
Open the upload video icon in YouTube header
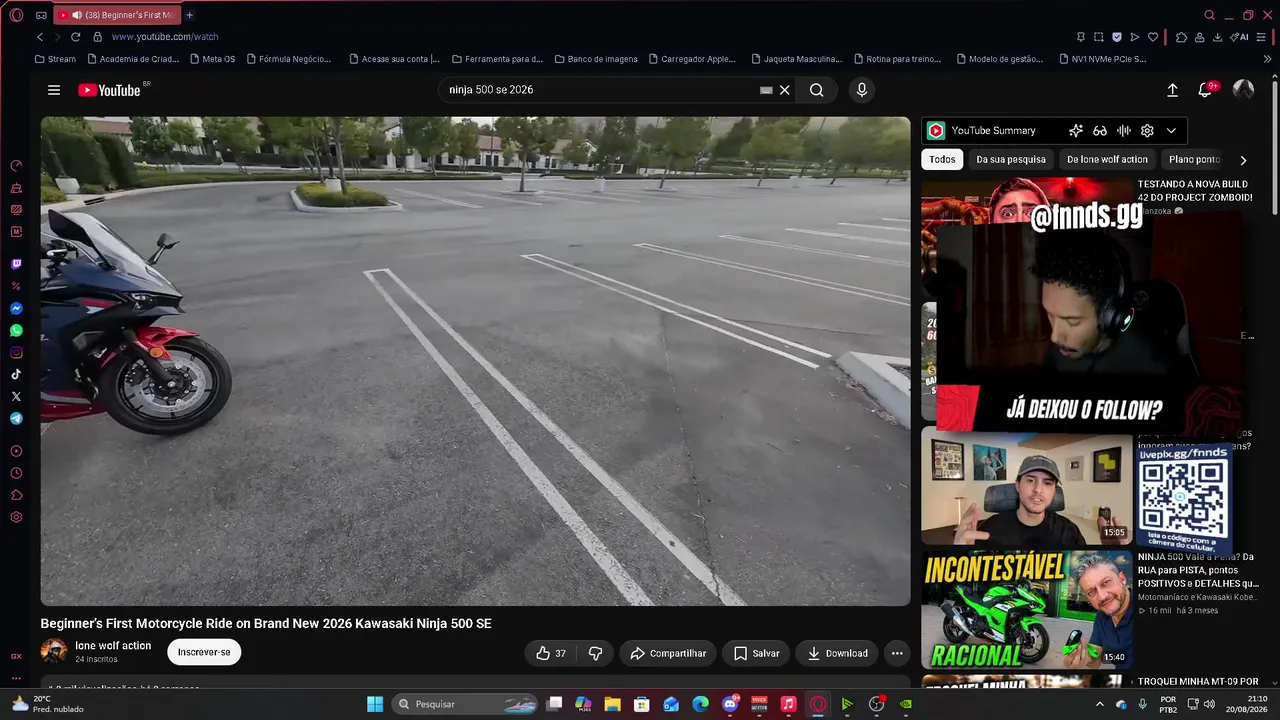click(x=1172, y=90)
